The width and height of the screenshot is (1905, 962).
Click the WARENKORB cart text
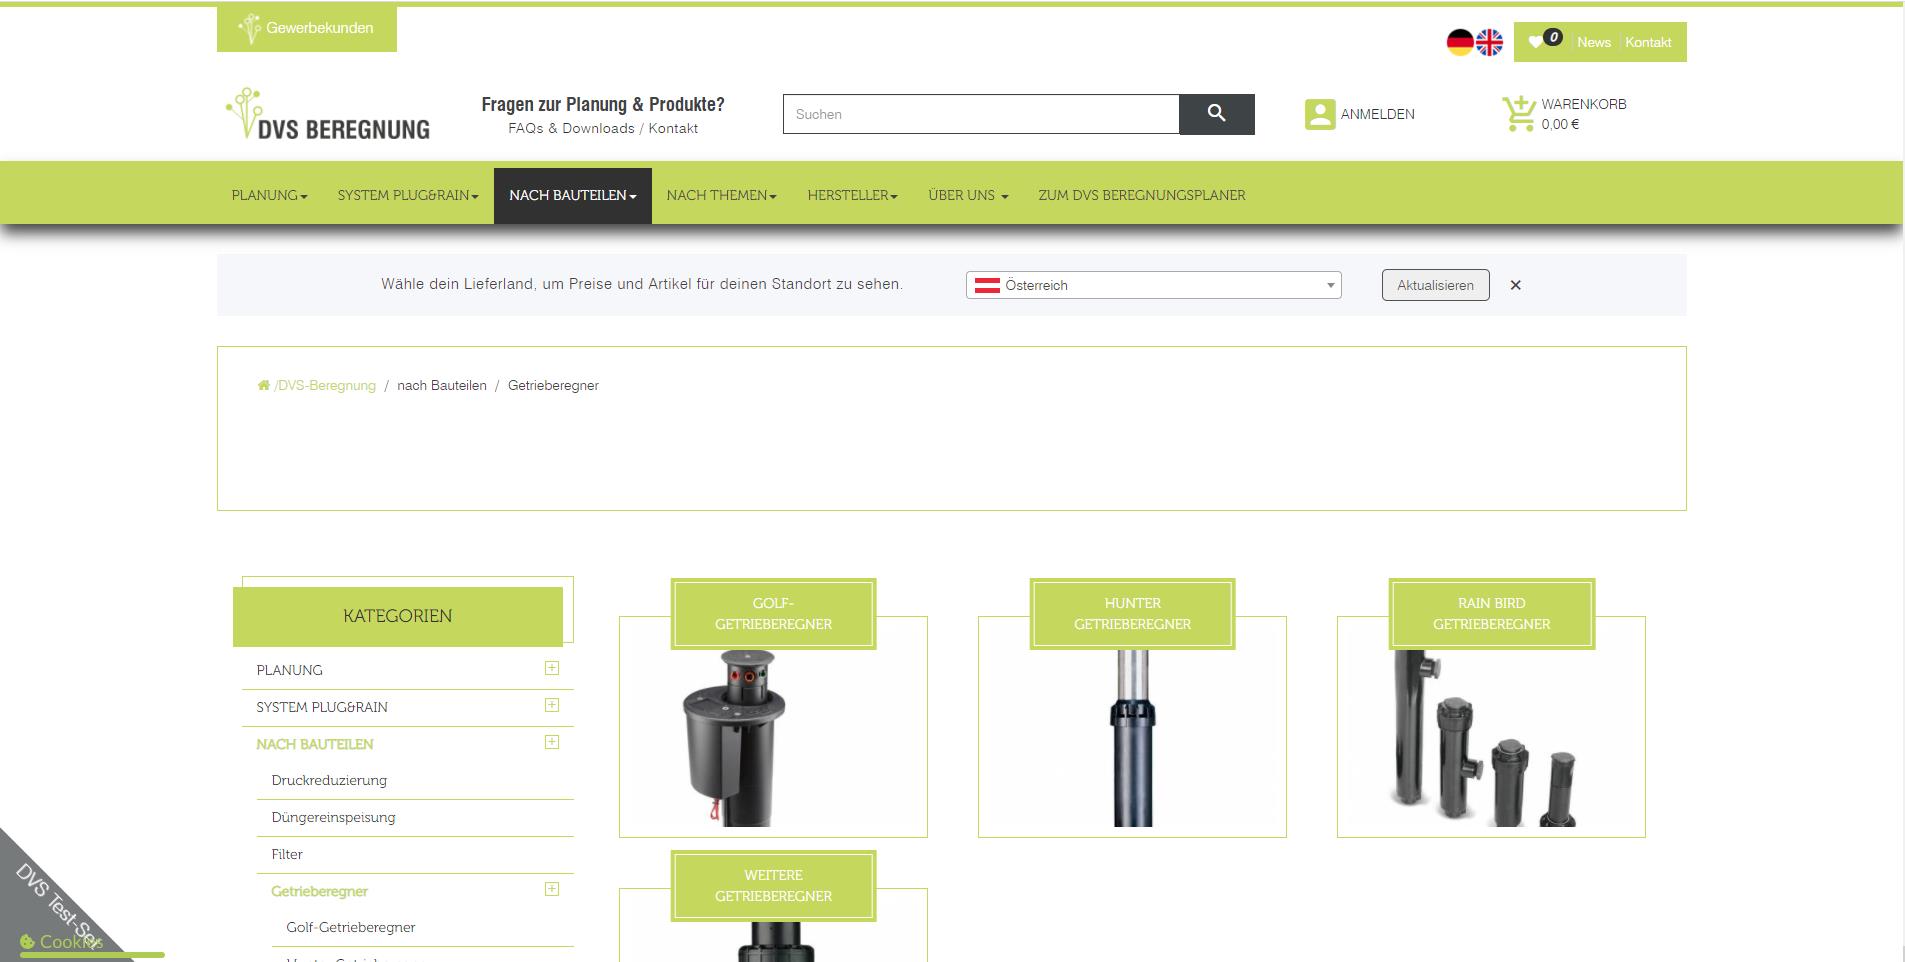pos(1583,104)
